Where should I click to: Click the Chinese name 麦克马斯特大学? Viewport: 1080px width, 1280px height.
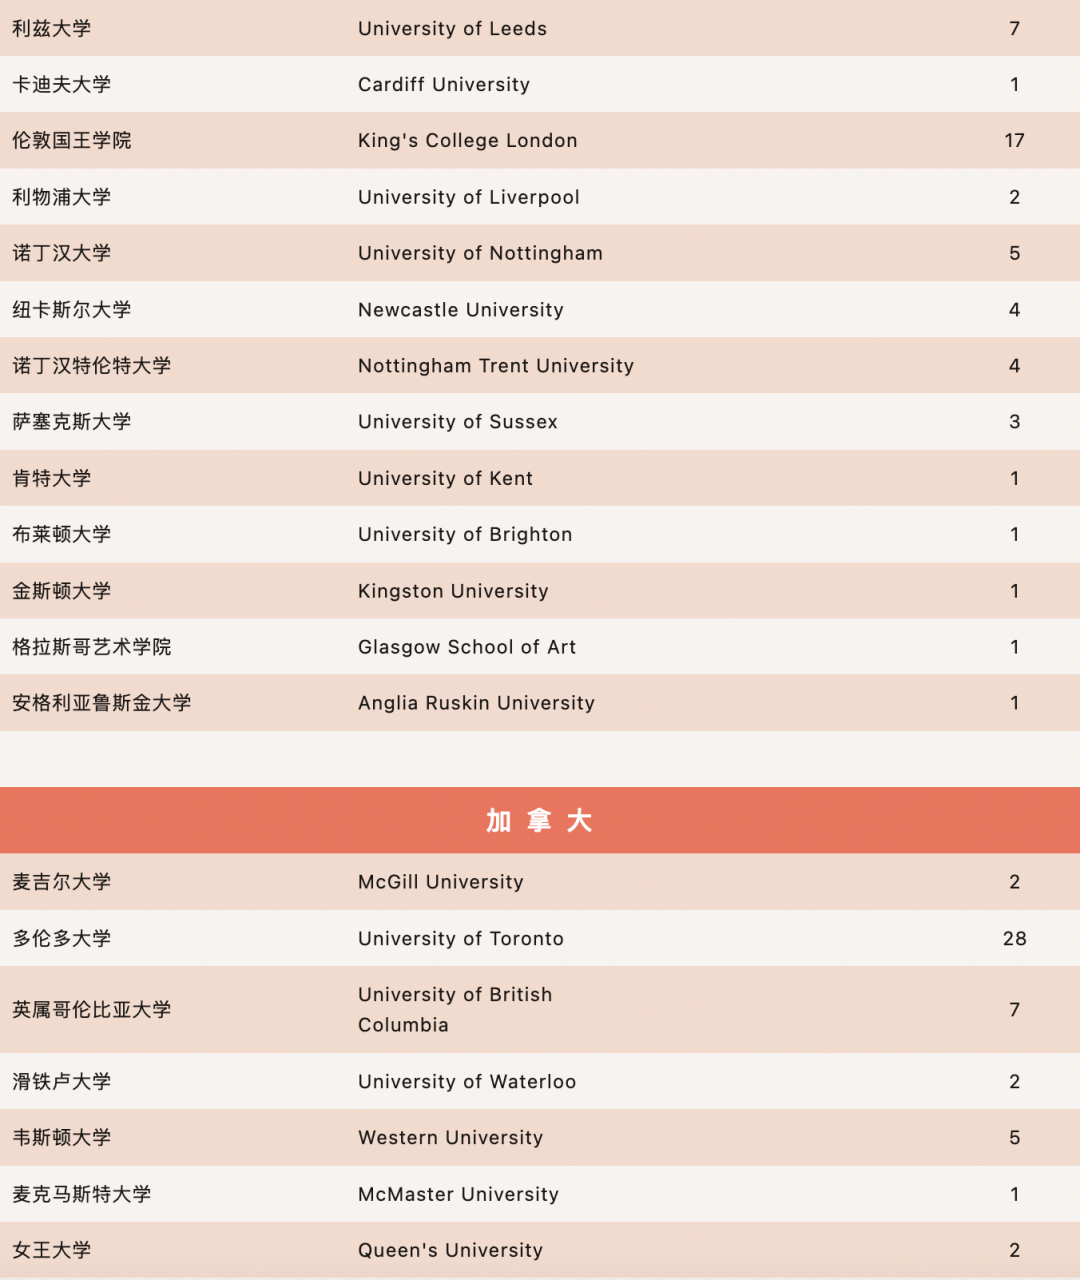point(81,1194)
